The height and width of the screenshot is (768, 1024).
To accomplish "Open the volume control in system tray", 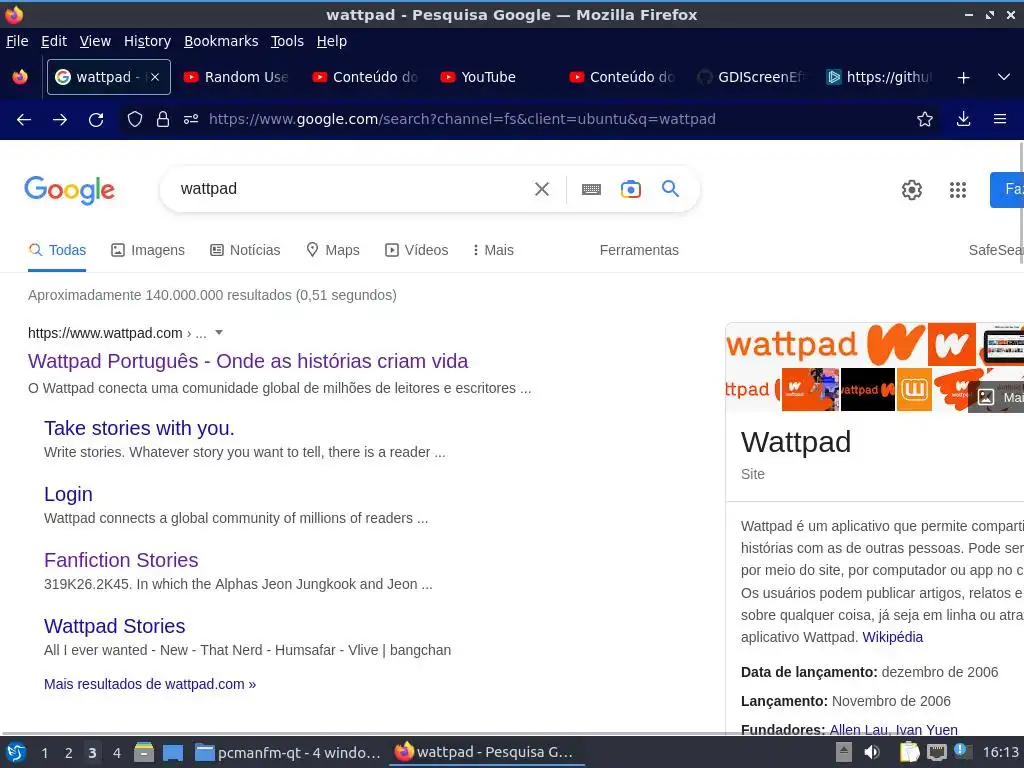I will tap(872, 752).
